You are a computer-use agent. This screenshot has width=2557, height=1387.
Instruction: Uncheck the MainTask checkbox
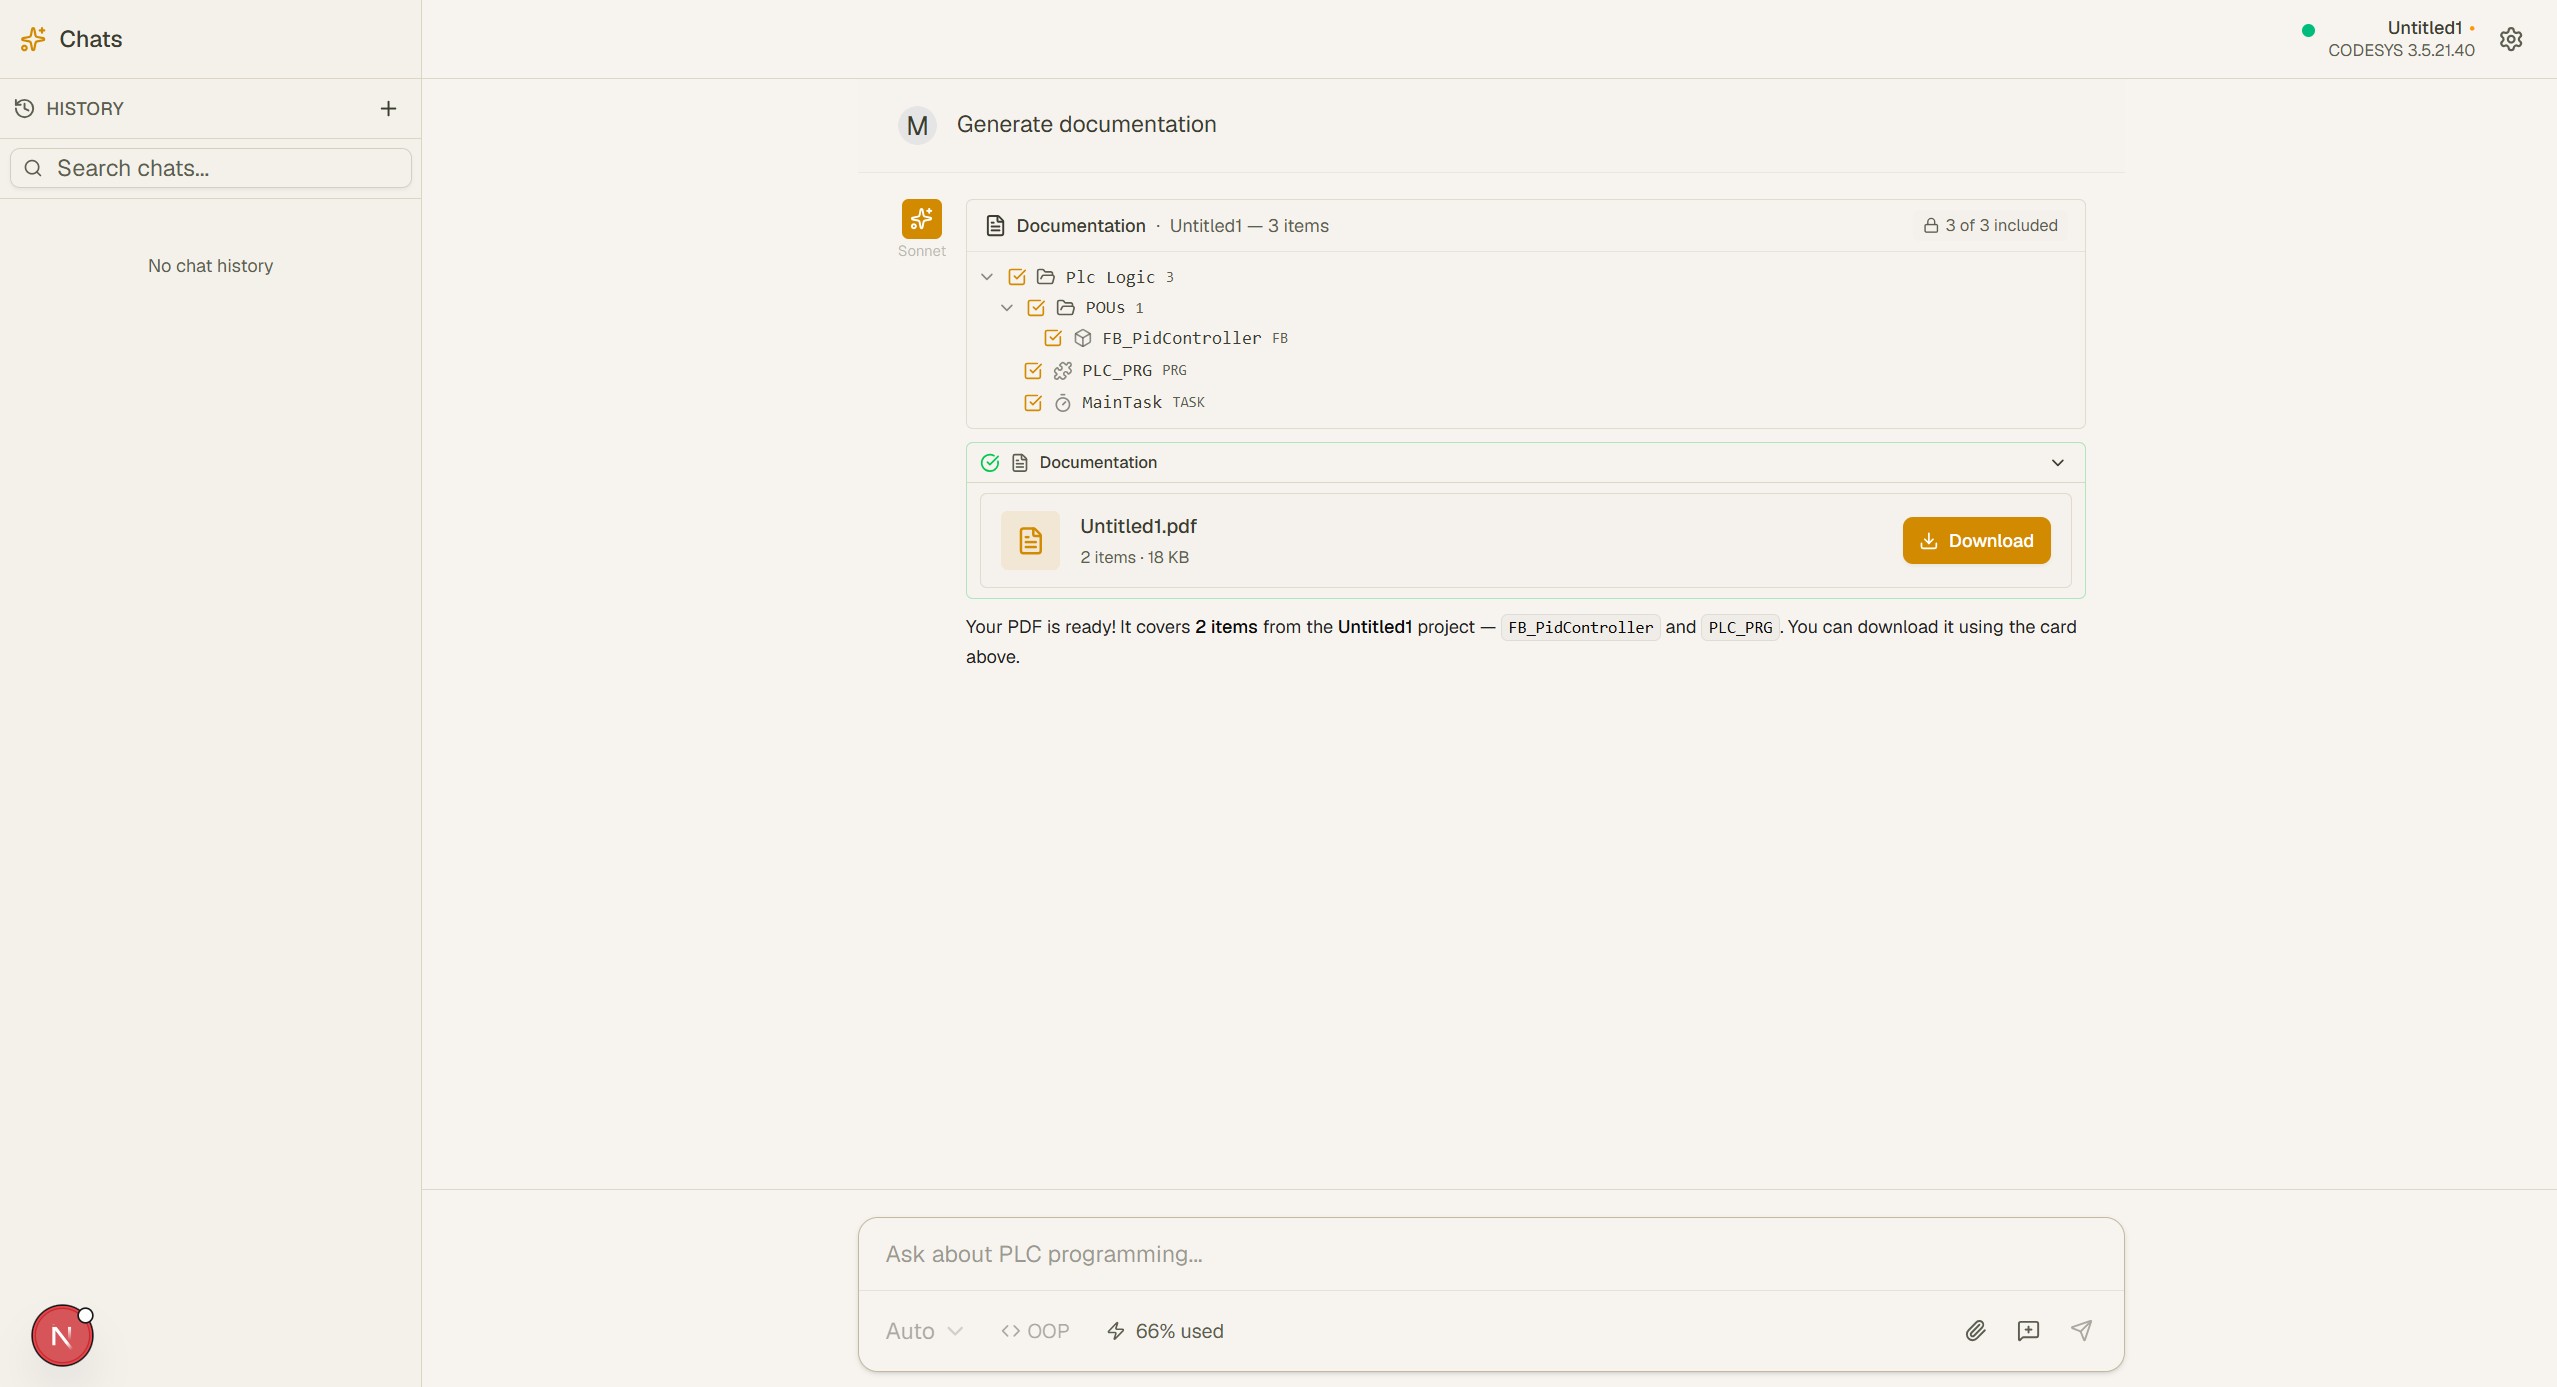click(x=1033, y=403)
